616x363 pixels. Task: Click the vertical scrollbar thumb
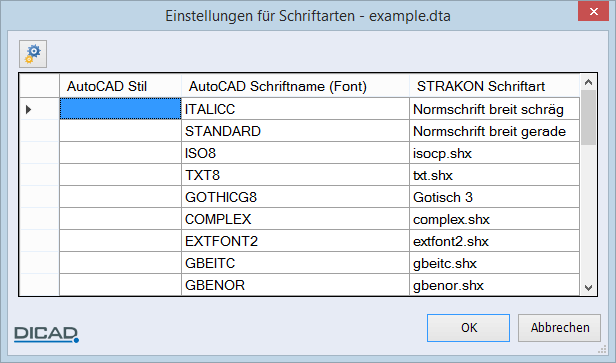[588, 117]
